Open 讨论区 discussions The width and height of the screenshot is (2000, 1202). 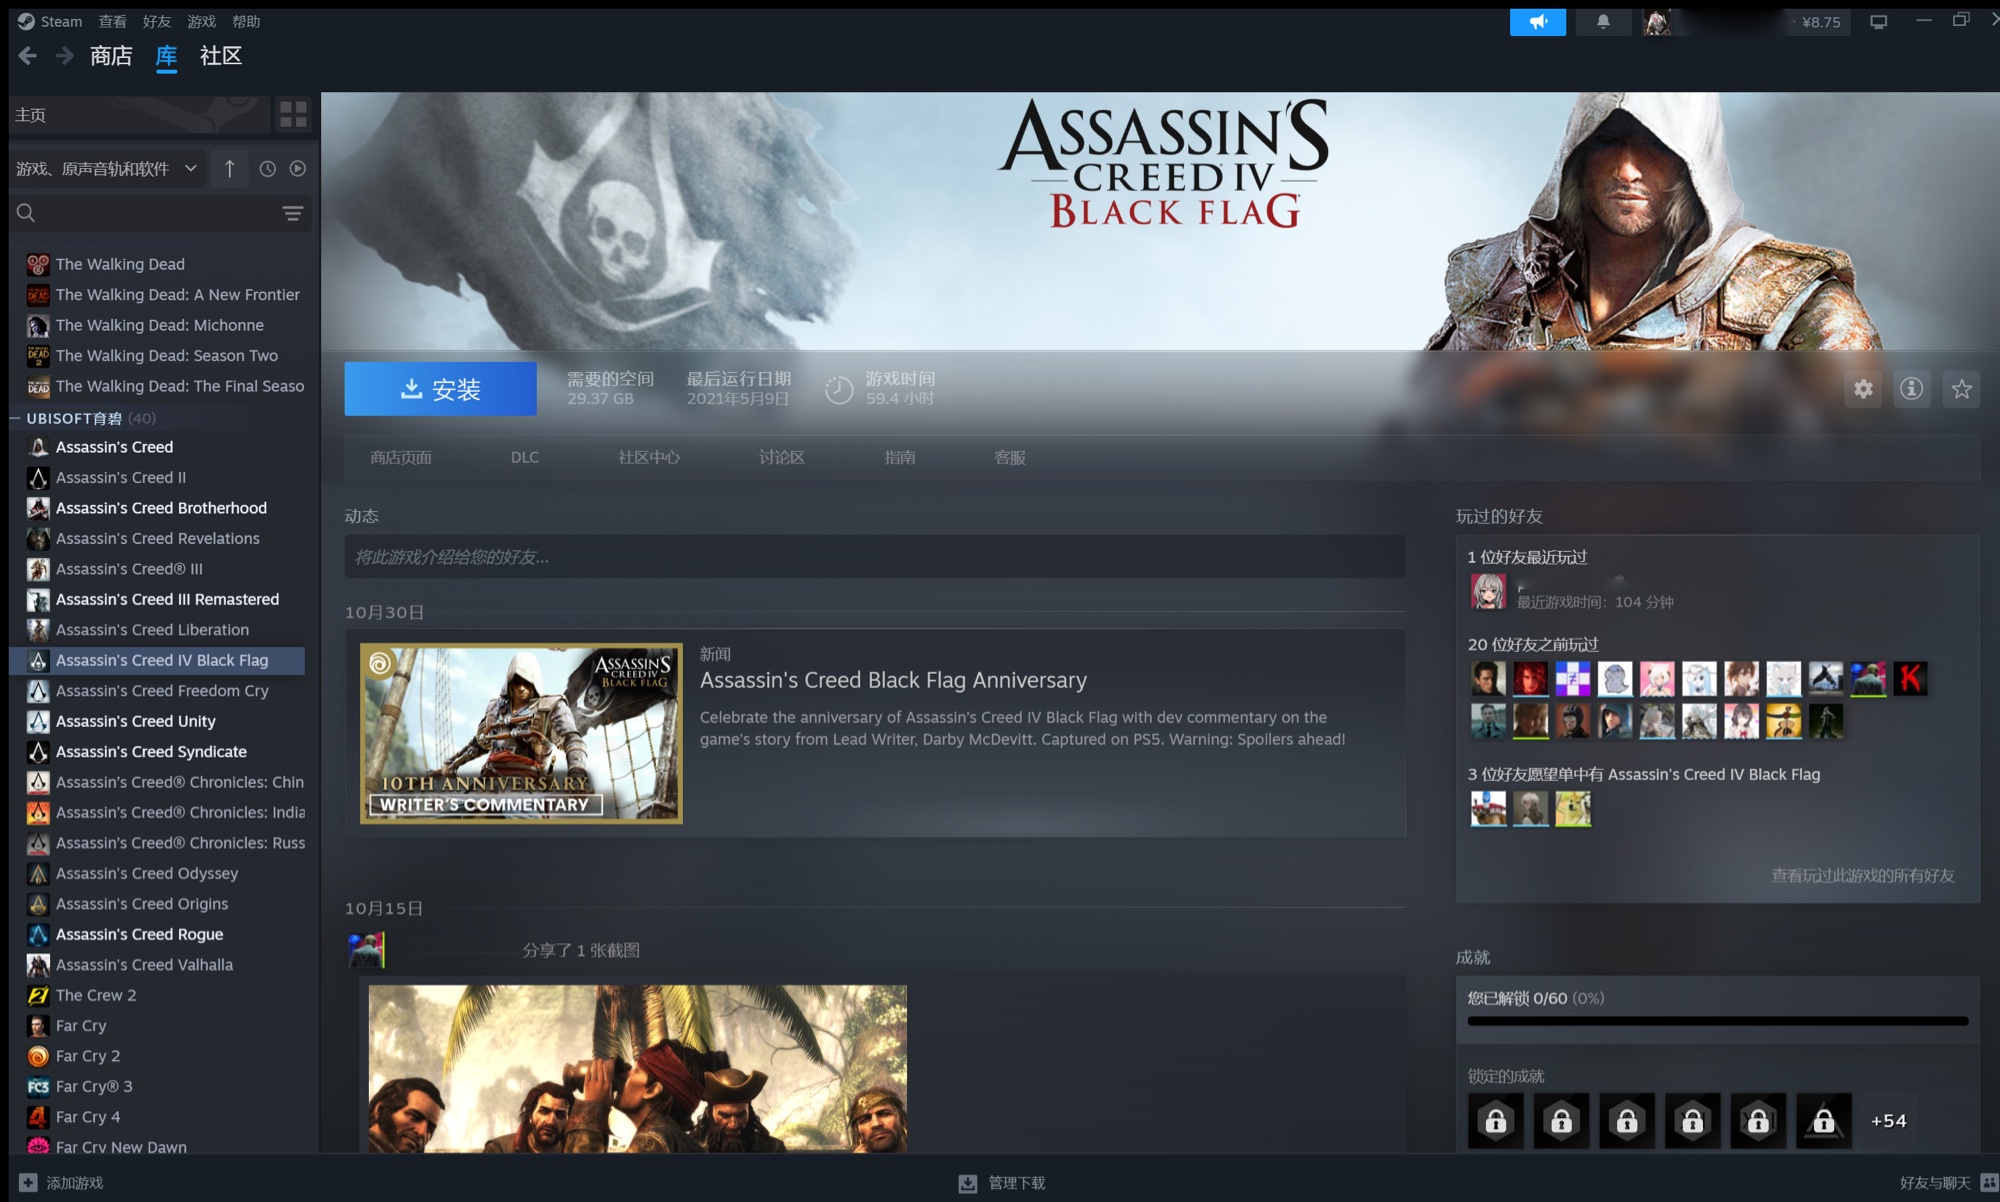coord(782,457)
